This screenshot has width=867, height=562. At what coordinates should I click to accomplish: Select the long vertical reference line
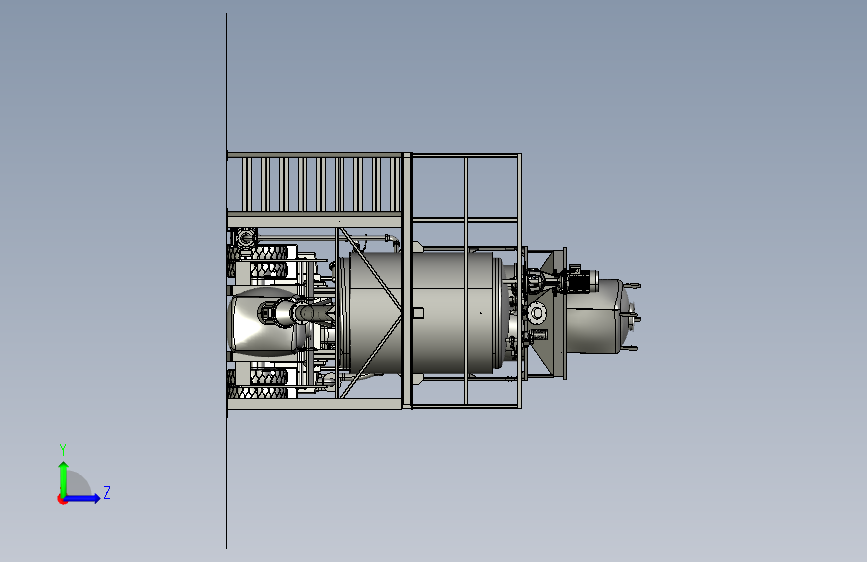coord(226,281)
